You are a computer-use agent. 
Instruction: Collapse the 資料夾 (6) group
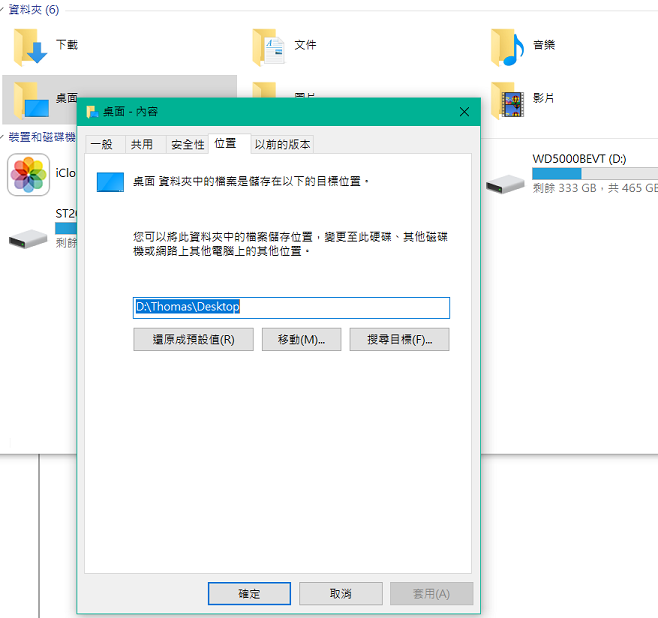[x=2, y=9]
